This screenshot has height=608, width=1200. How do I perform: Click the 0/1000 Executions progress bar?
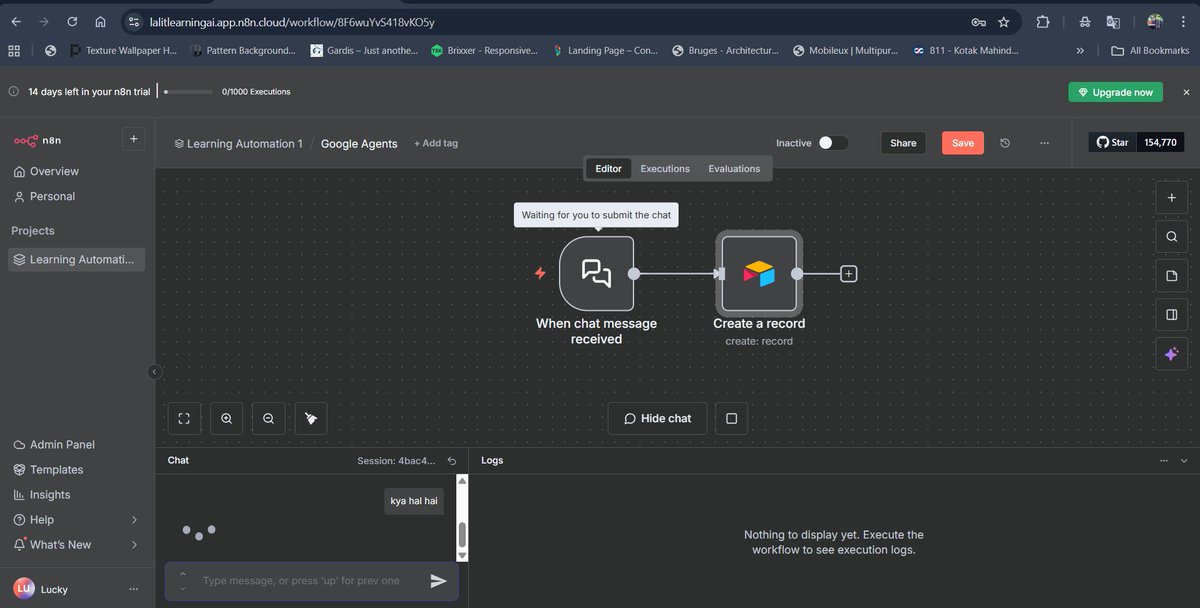coord(188,92)
